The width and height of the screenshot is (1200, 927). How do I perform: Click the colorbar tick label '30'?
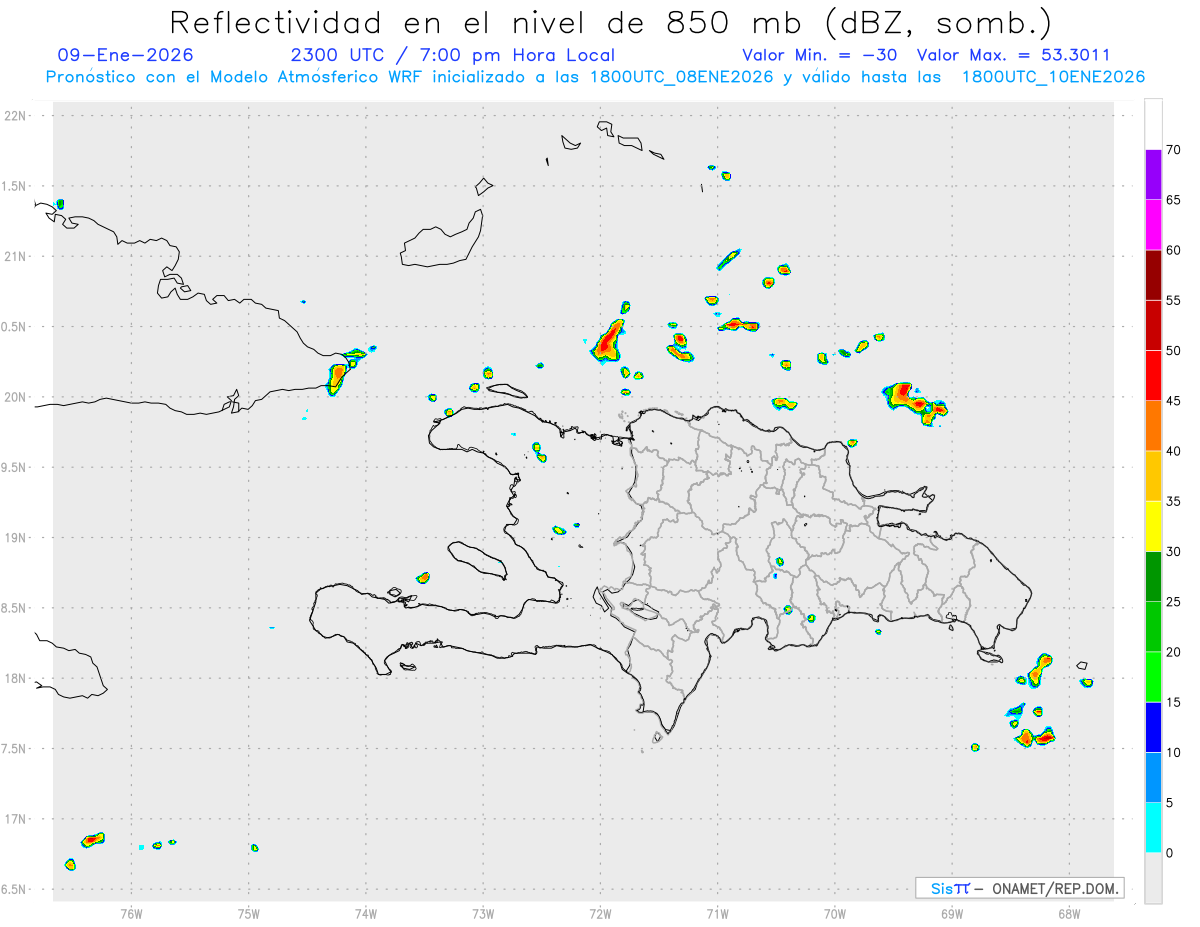1174,552
